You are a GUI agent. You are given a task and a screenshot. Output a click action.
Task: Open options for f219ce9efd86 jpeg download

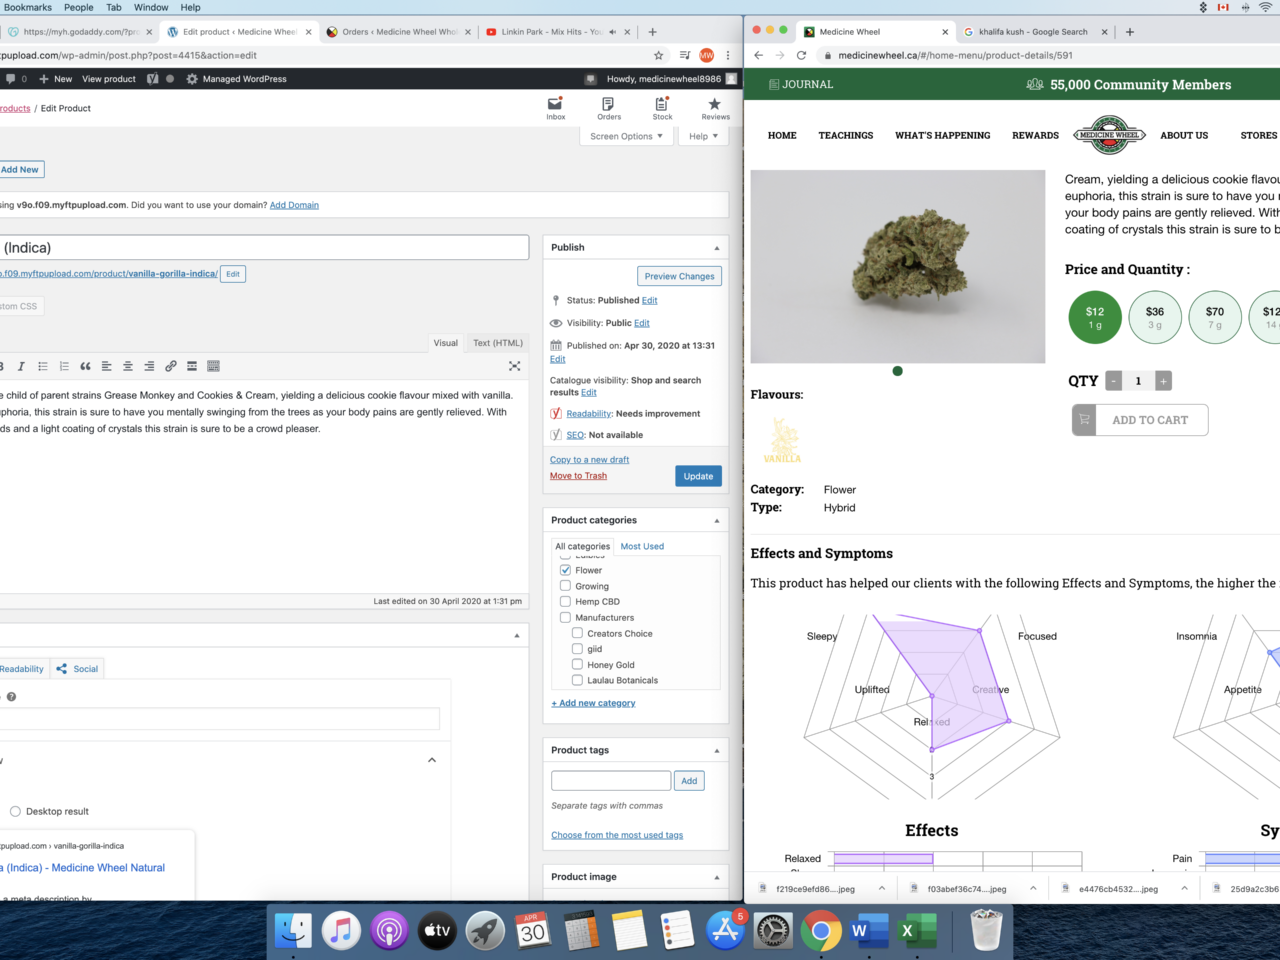coord(881,888)
